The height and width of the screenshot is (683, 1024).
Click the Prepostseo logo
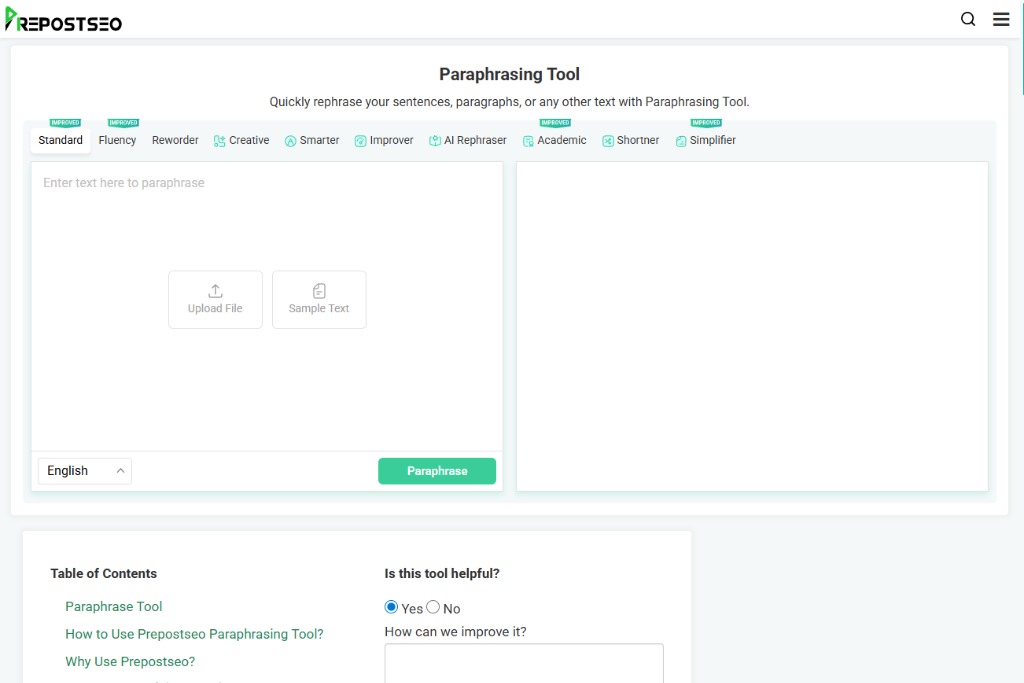pos(63,21)
